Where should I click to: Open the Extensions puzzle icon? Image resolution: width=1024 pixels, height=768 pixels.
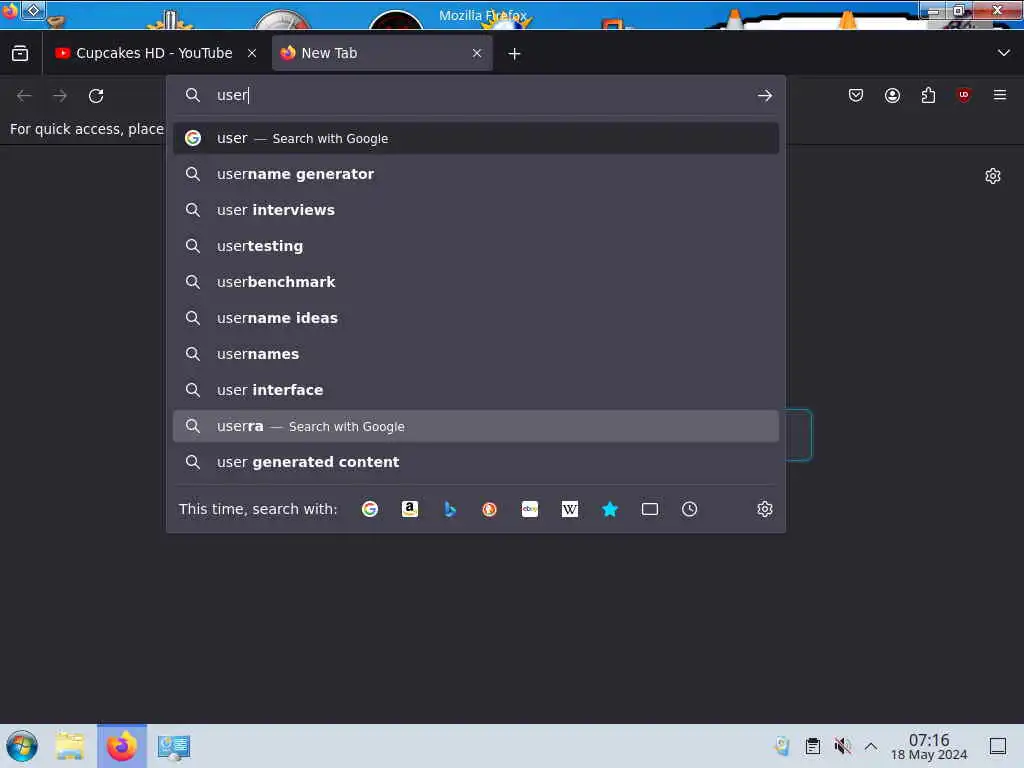point(928,95)
